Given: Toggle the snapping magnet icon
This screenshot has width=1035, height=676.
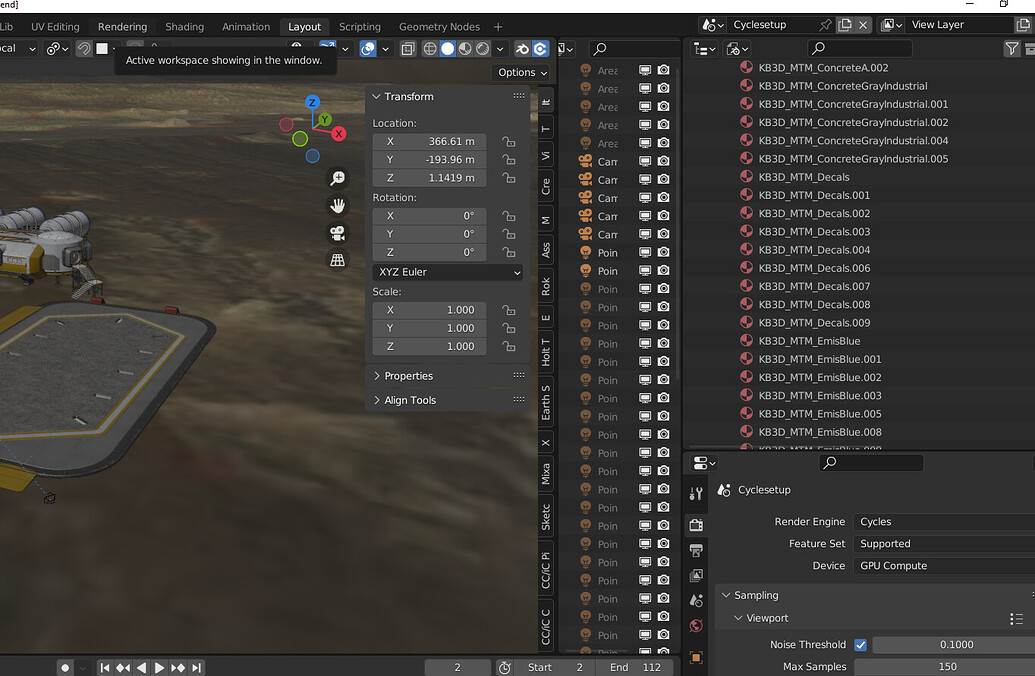Looking at the screenshot, I should pyautogui.click(x=85, y=48).
